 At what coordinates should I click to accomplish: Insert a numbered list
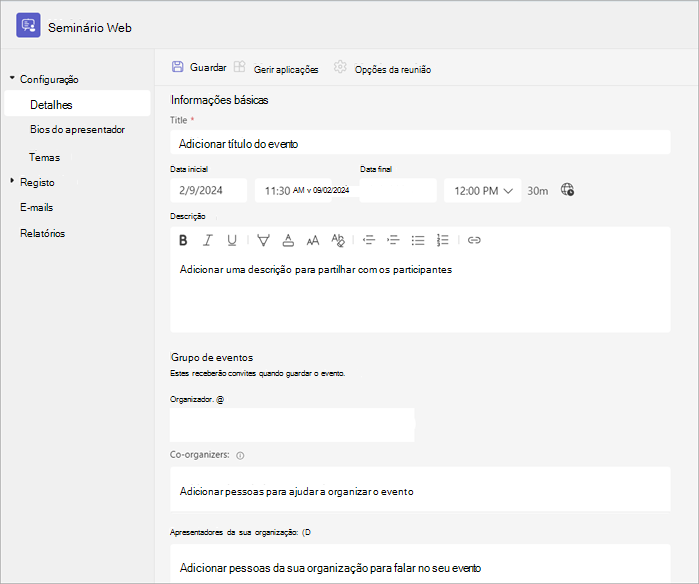coord(442,240)
